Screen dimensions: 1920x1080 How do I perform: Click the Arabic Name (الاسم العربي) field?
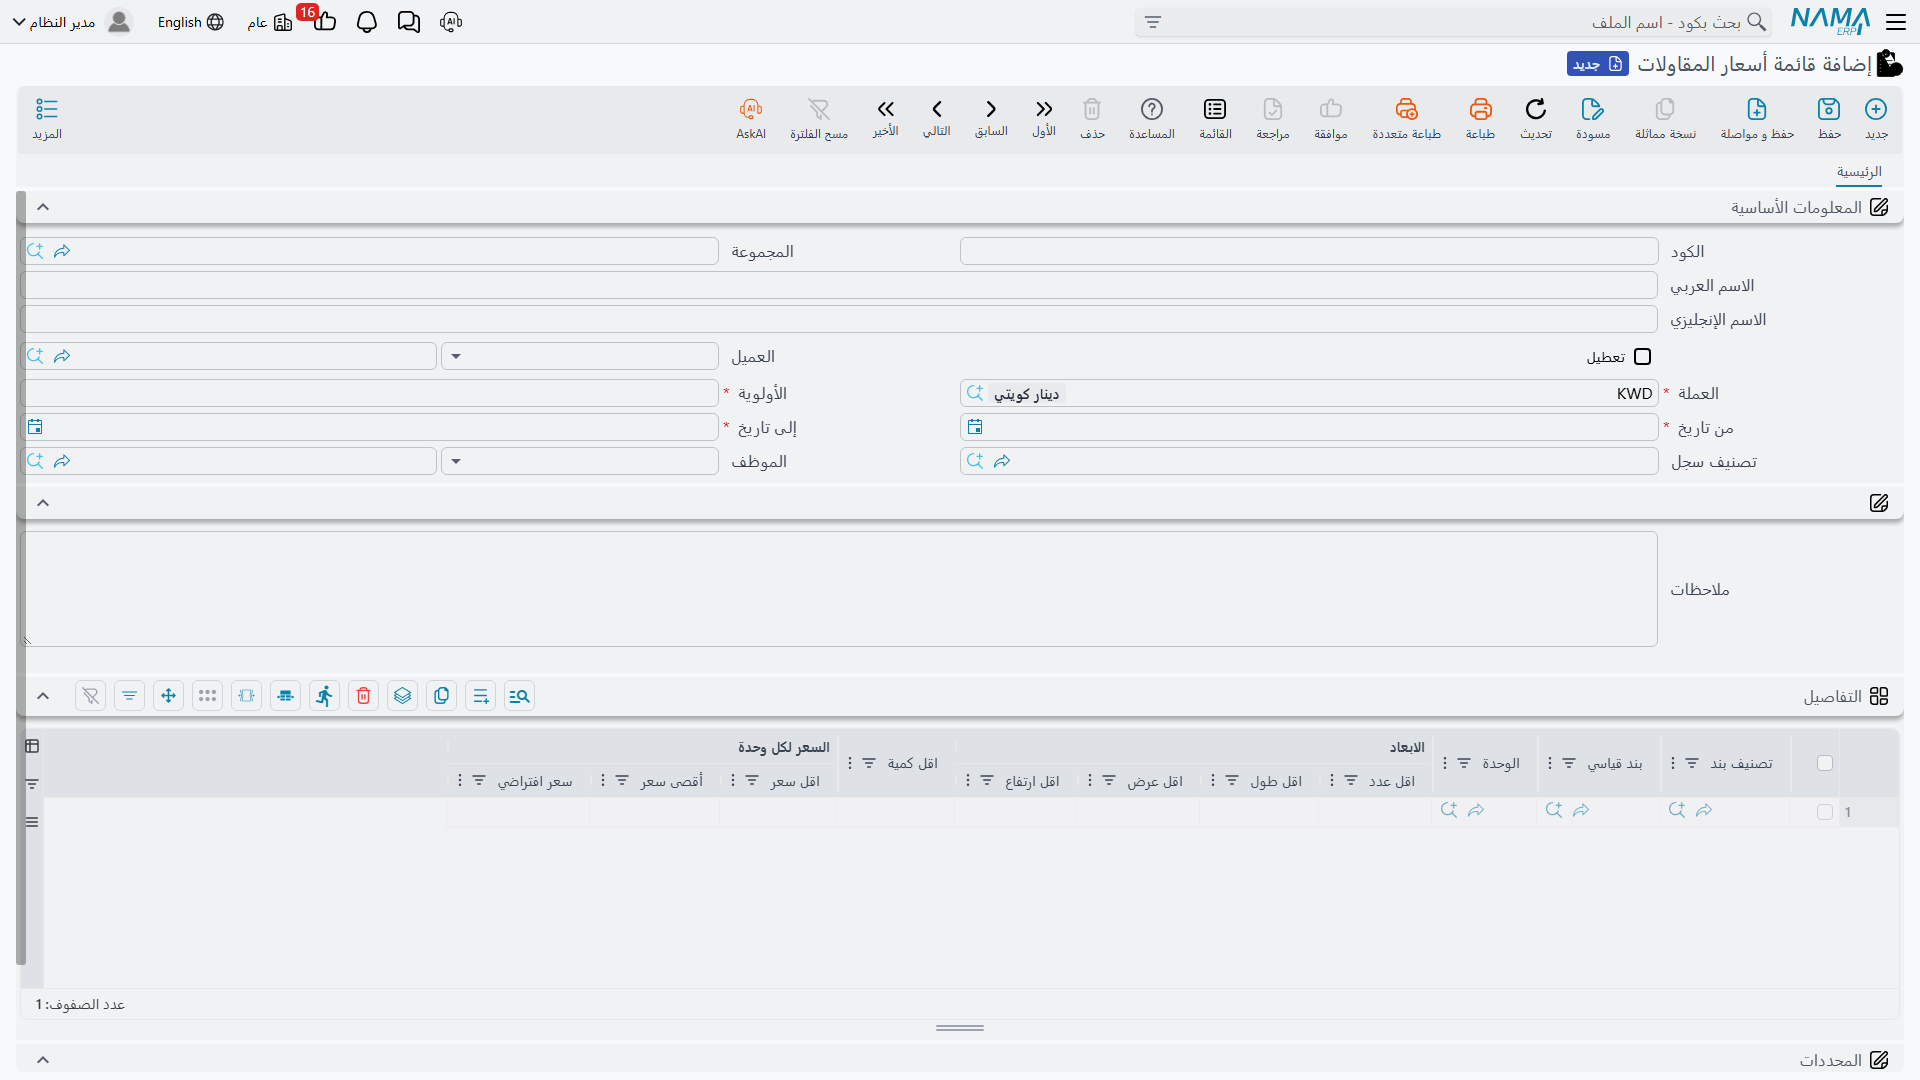(x=840, y=285)
